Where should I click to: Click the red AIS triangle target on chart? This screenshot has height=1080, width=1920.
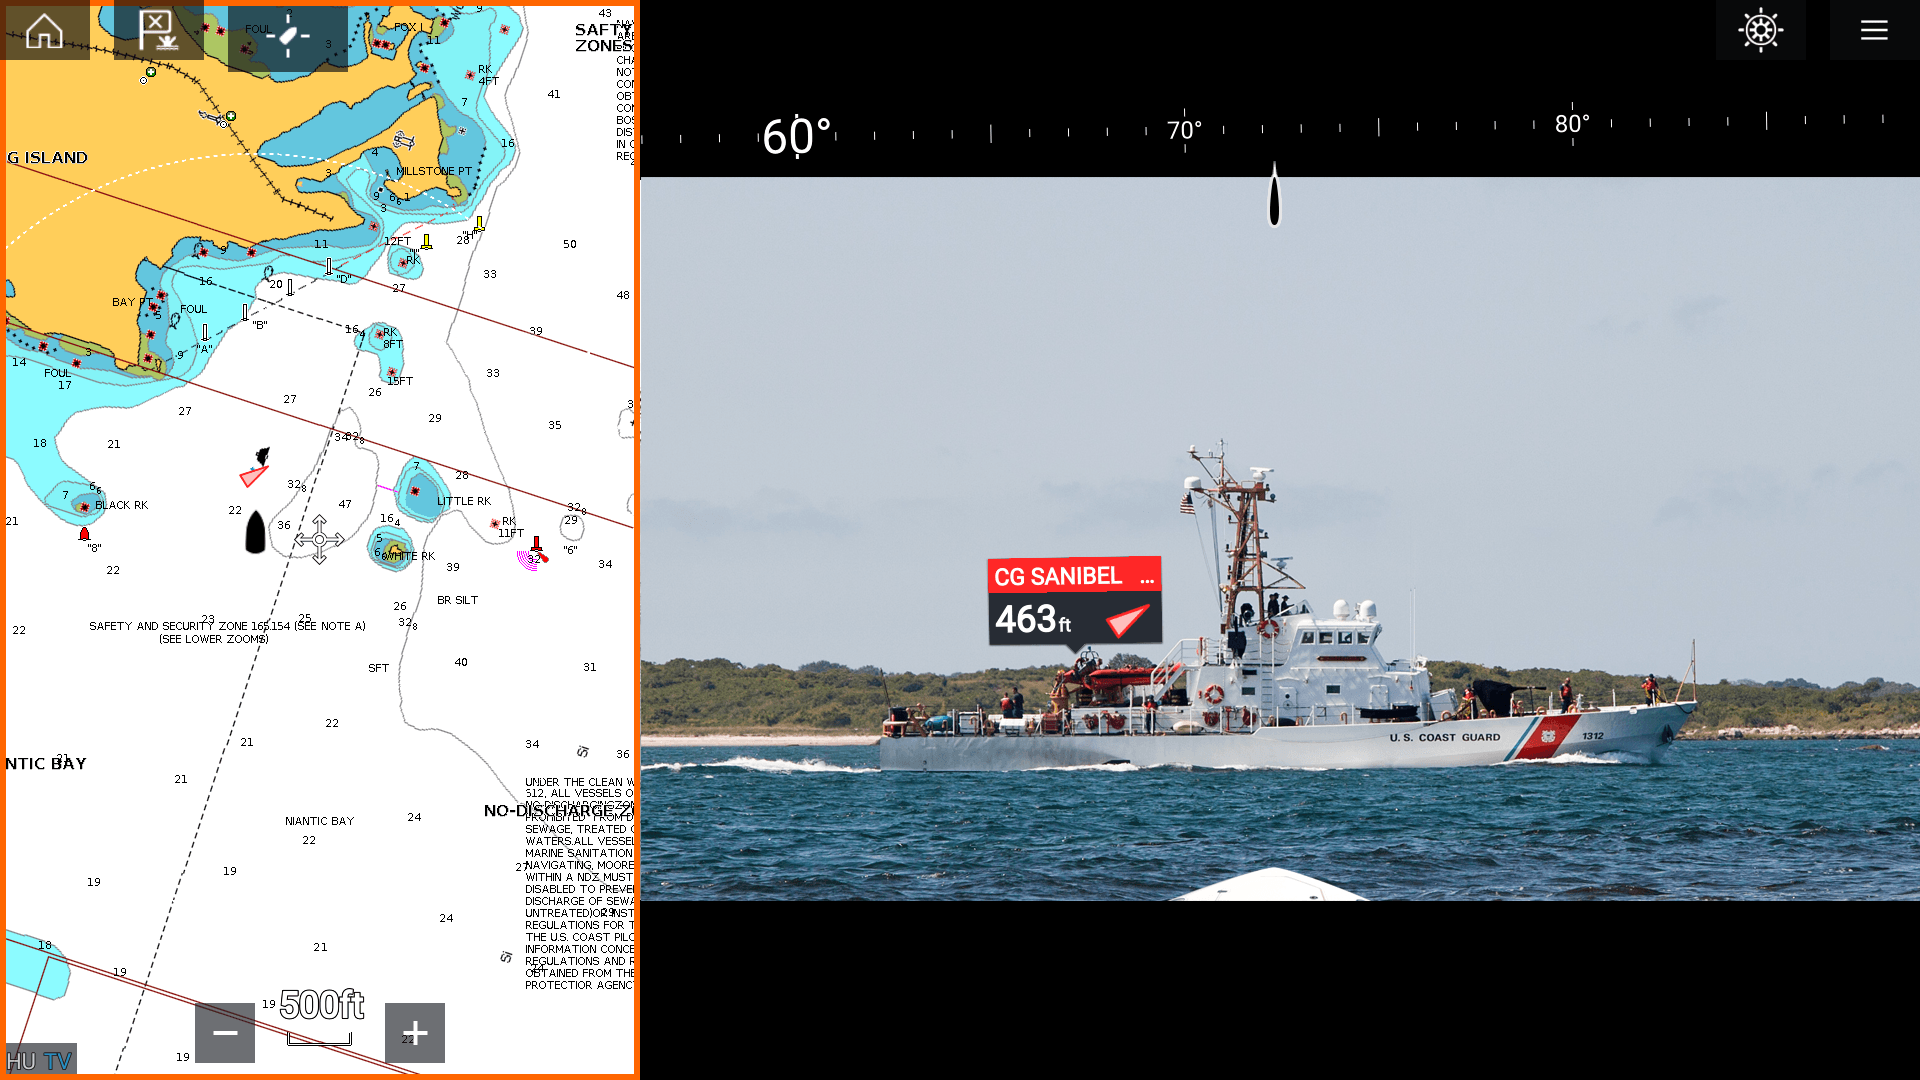(253, 476)
